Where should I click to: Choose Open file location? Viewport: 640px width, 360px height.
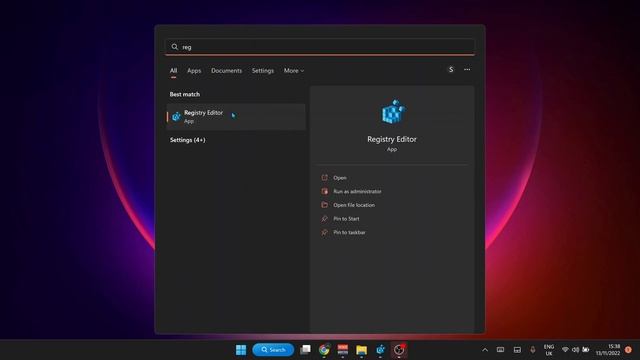tap(354, 205)
